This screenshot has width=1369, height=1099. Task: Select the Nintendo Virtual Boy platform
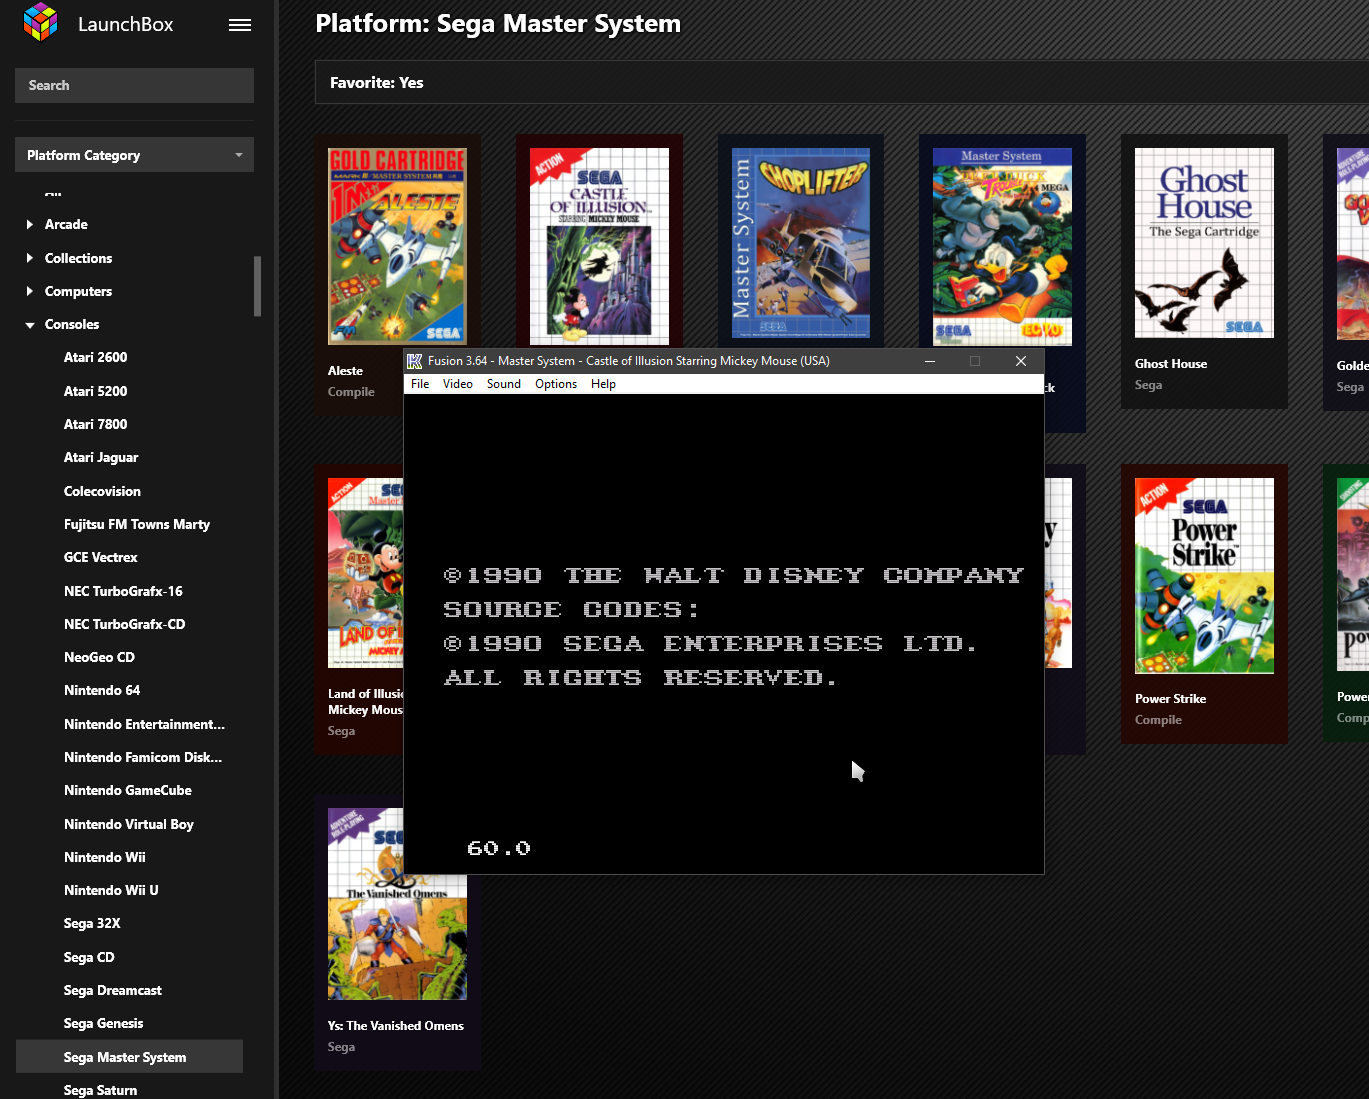tap(129, 824)
